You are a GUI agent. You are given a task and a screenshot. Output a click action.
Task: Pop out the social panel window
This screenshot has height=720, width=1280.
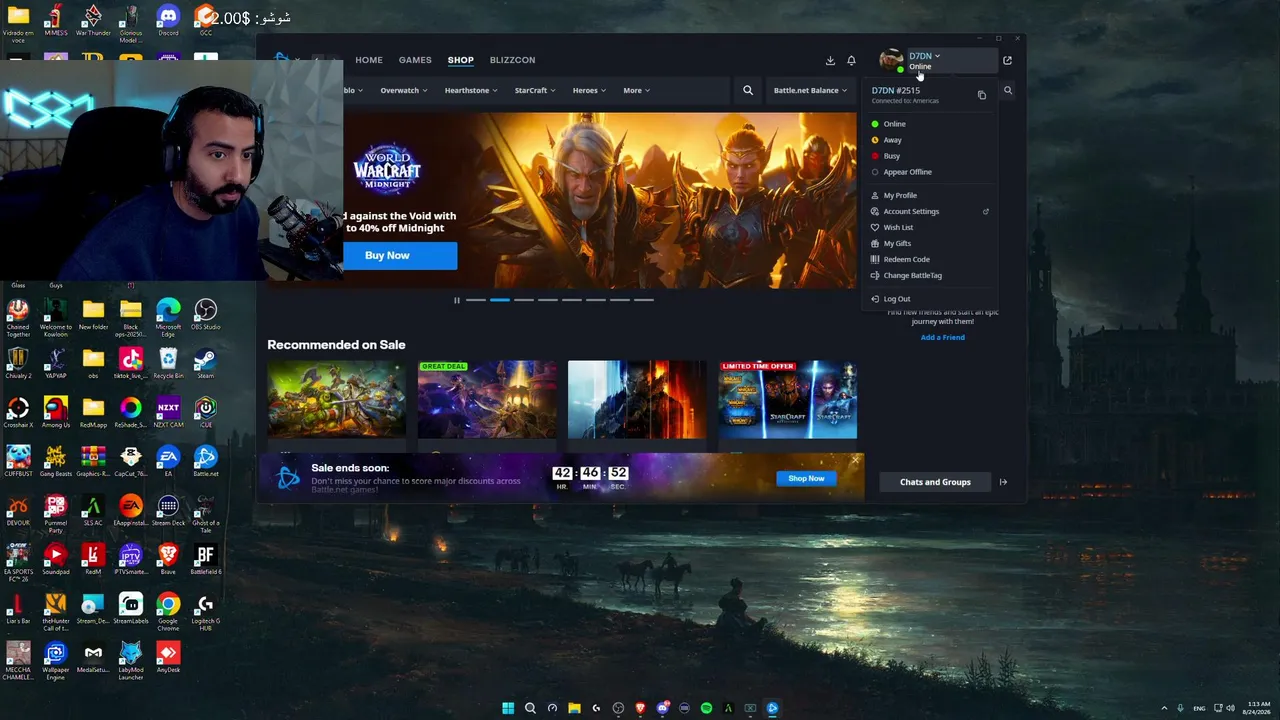pos(1007,60)
